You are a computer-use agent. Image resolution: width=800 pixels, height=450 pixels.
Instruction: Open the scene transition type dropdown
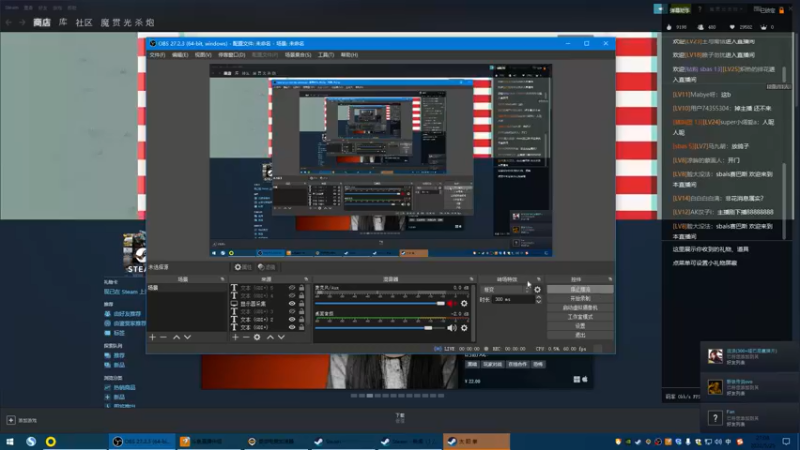pos(506,289)
